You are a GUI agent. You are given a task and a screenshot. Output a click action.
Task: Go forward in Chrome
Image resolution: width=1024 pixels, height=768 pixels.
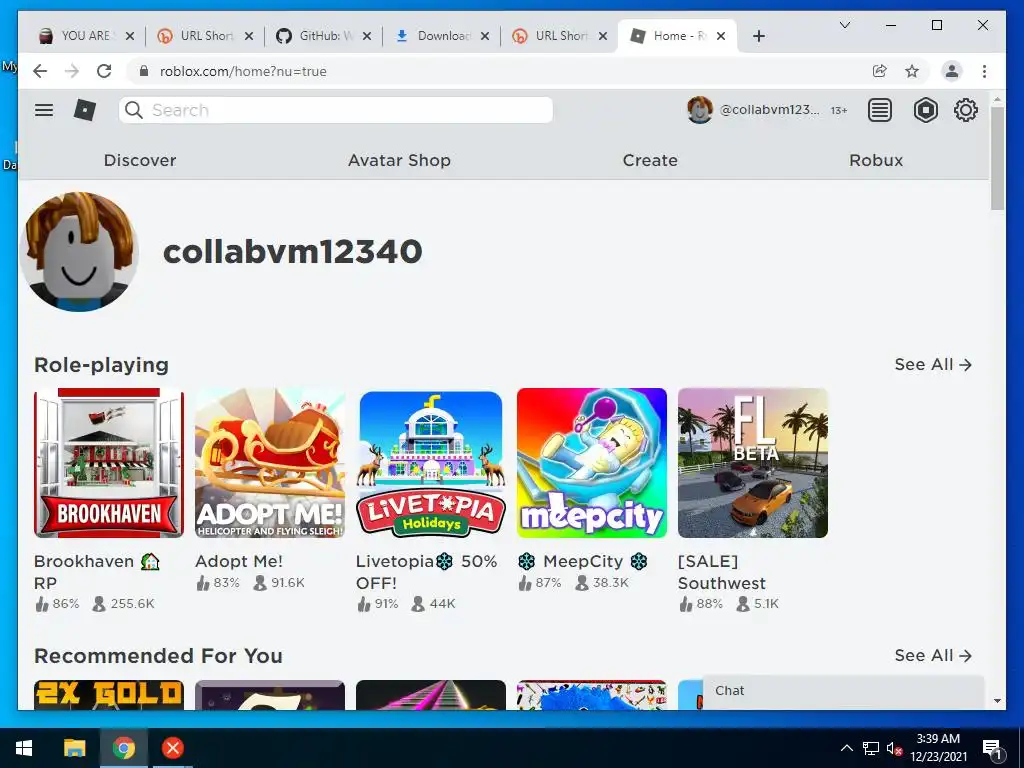click(72, 71)
